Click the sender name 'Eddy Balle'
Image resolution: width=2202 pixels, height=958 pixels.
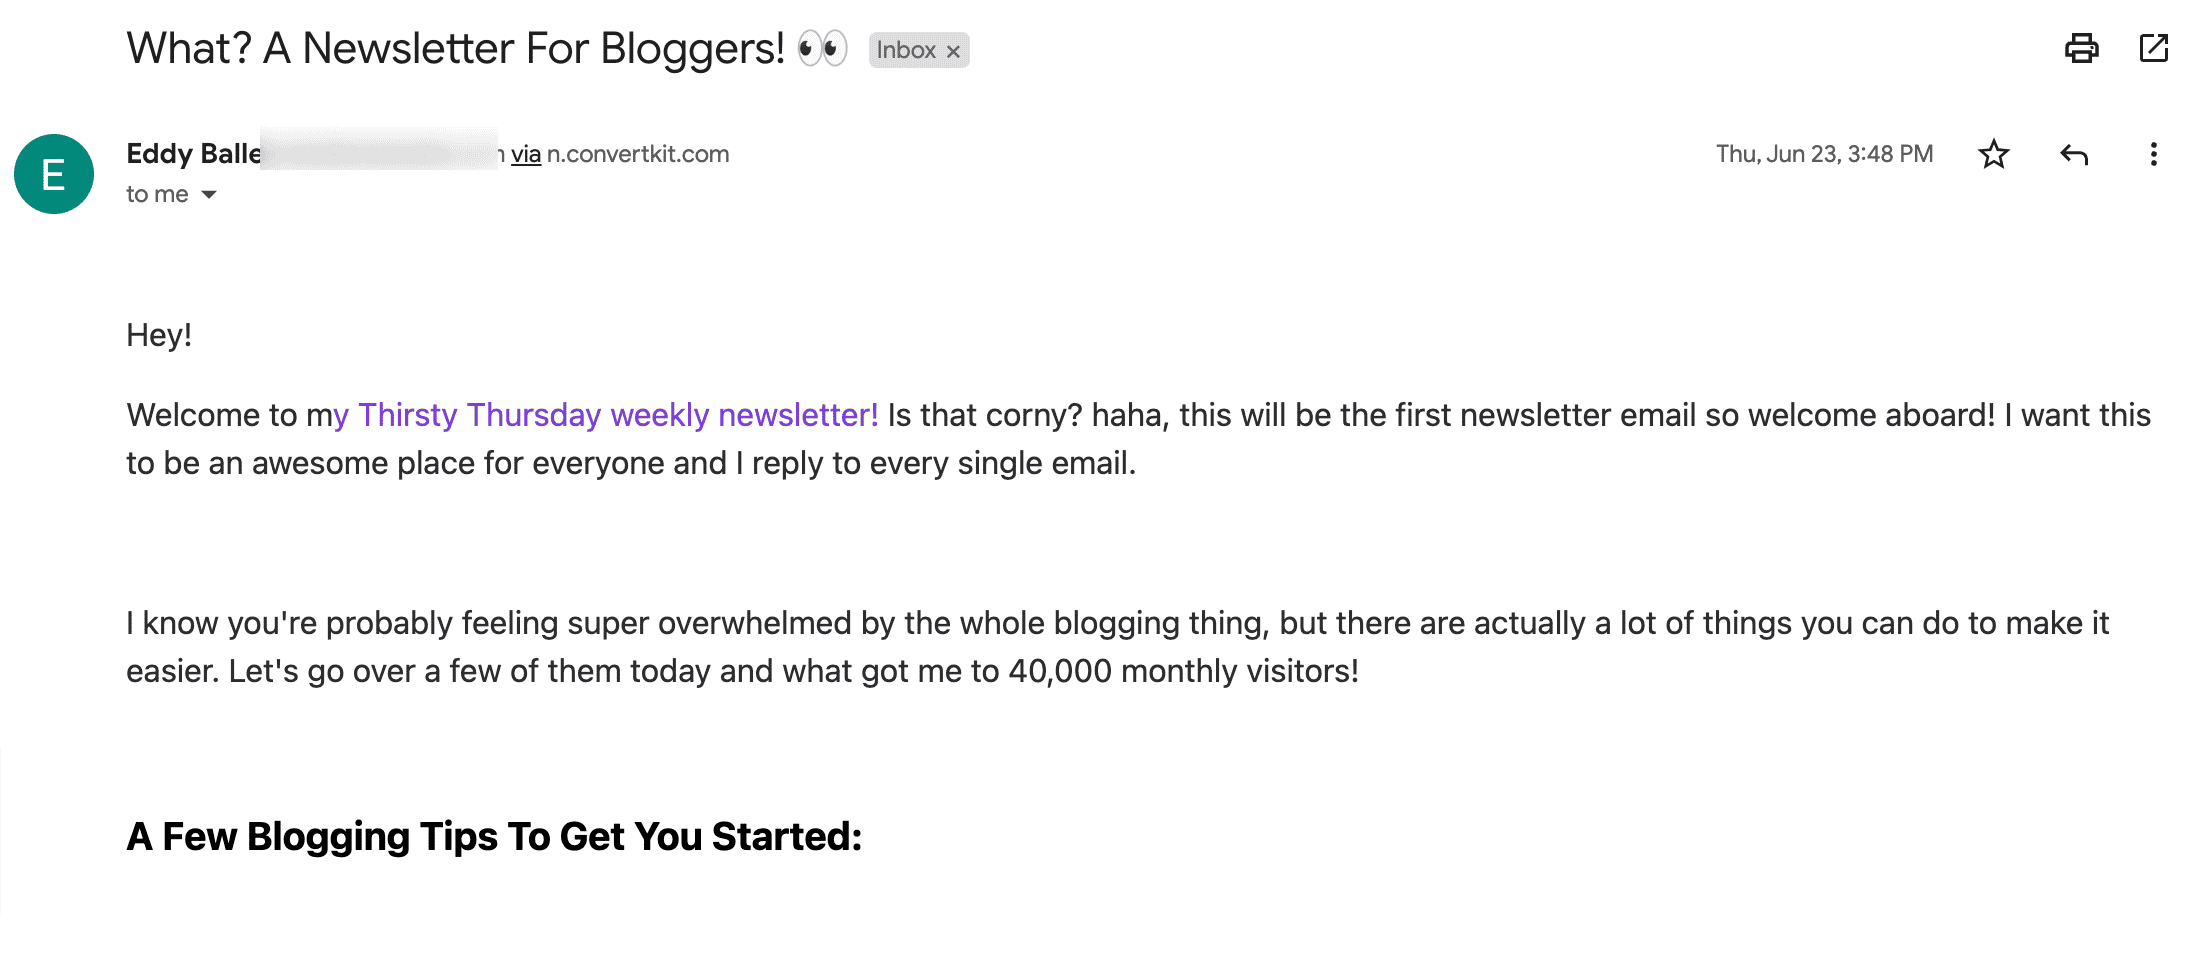pyautogui.click(x=192, y=153)
